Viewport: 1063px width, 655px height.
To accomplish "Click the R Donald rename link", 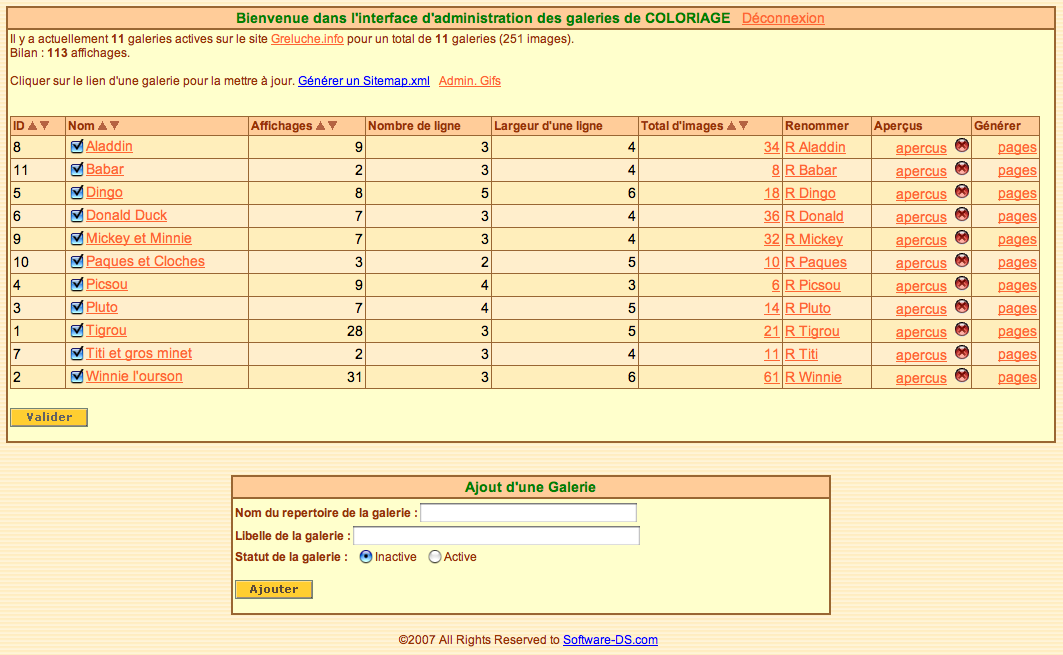I will pyautogui.click(x=814, y=216).
